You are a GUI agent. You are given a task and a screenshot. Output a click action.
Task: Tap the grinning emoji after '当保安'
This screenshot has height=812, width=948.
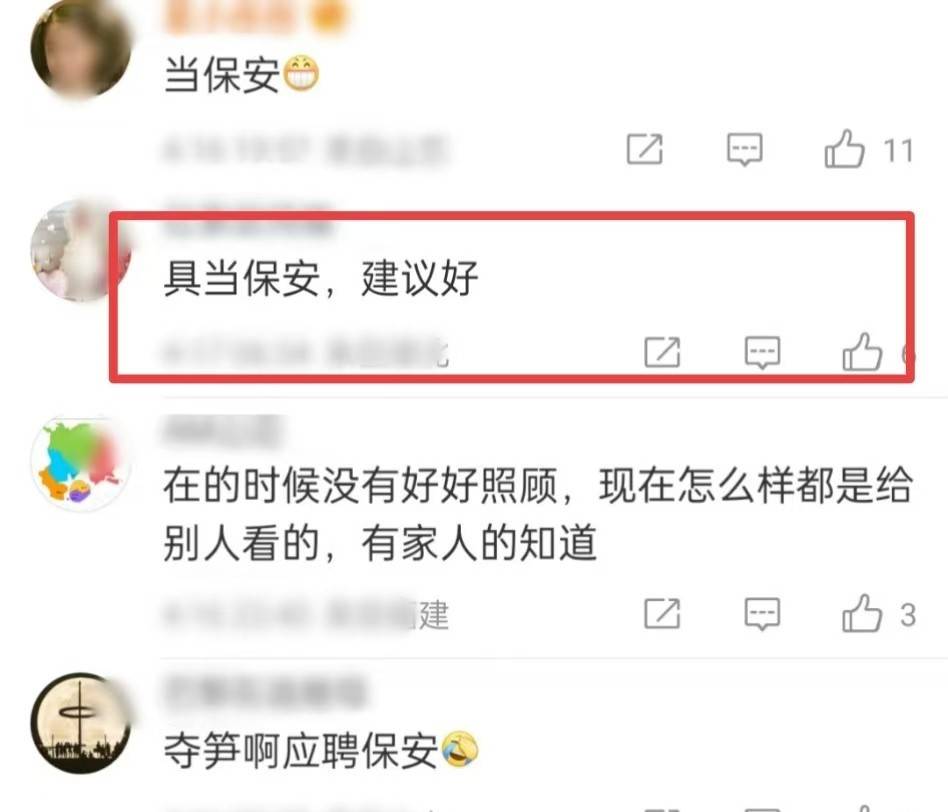coord(301,74)
